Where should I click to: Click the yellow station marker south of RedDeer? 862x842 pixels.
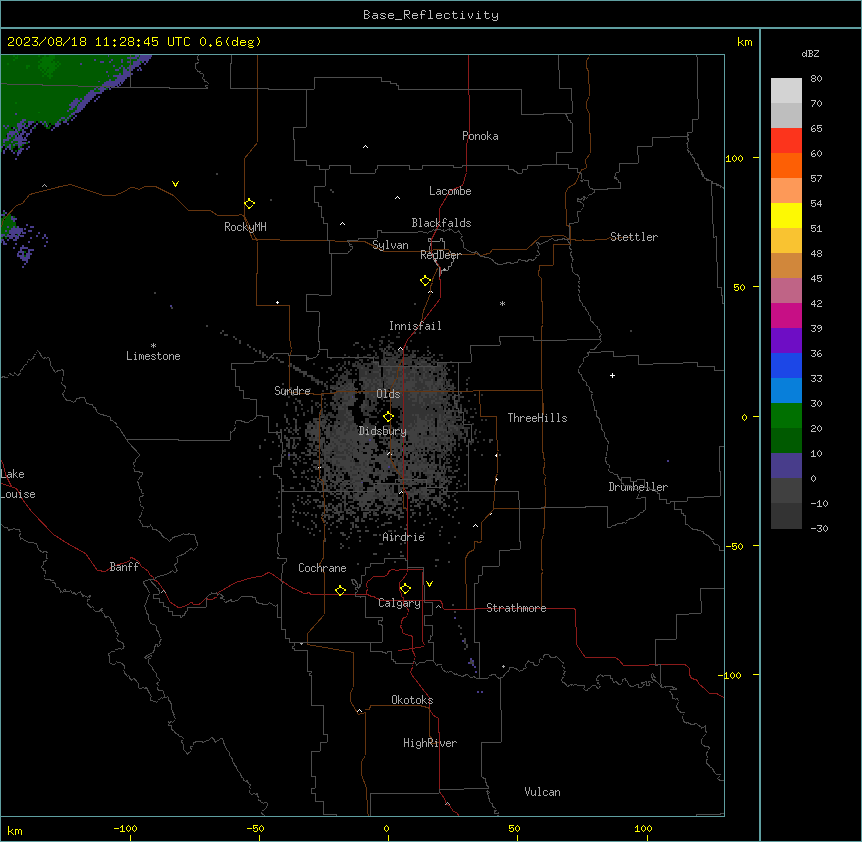click(x=425, y=281)
